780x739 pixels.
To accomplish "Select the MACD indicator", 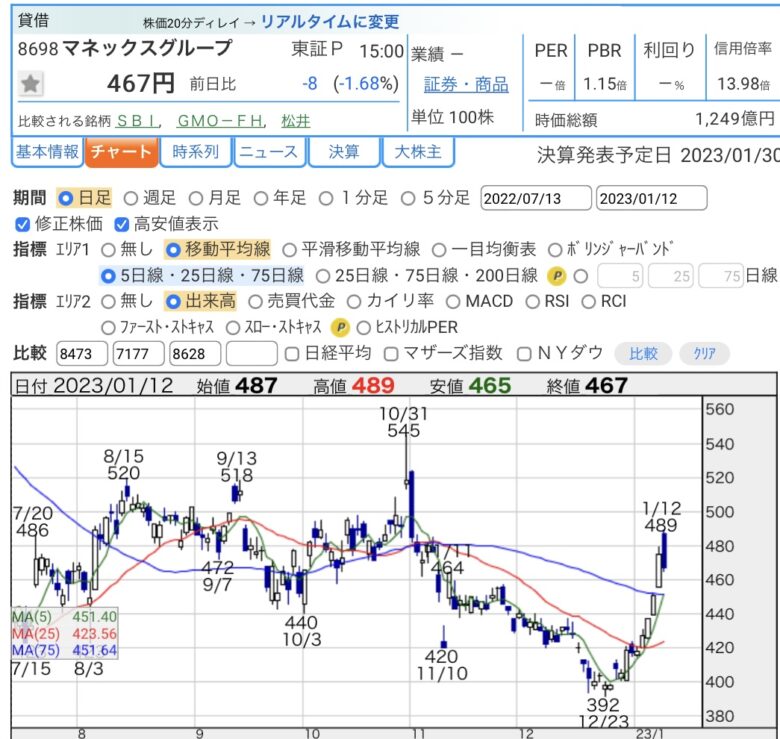I will tap(453, 302).
